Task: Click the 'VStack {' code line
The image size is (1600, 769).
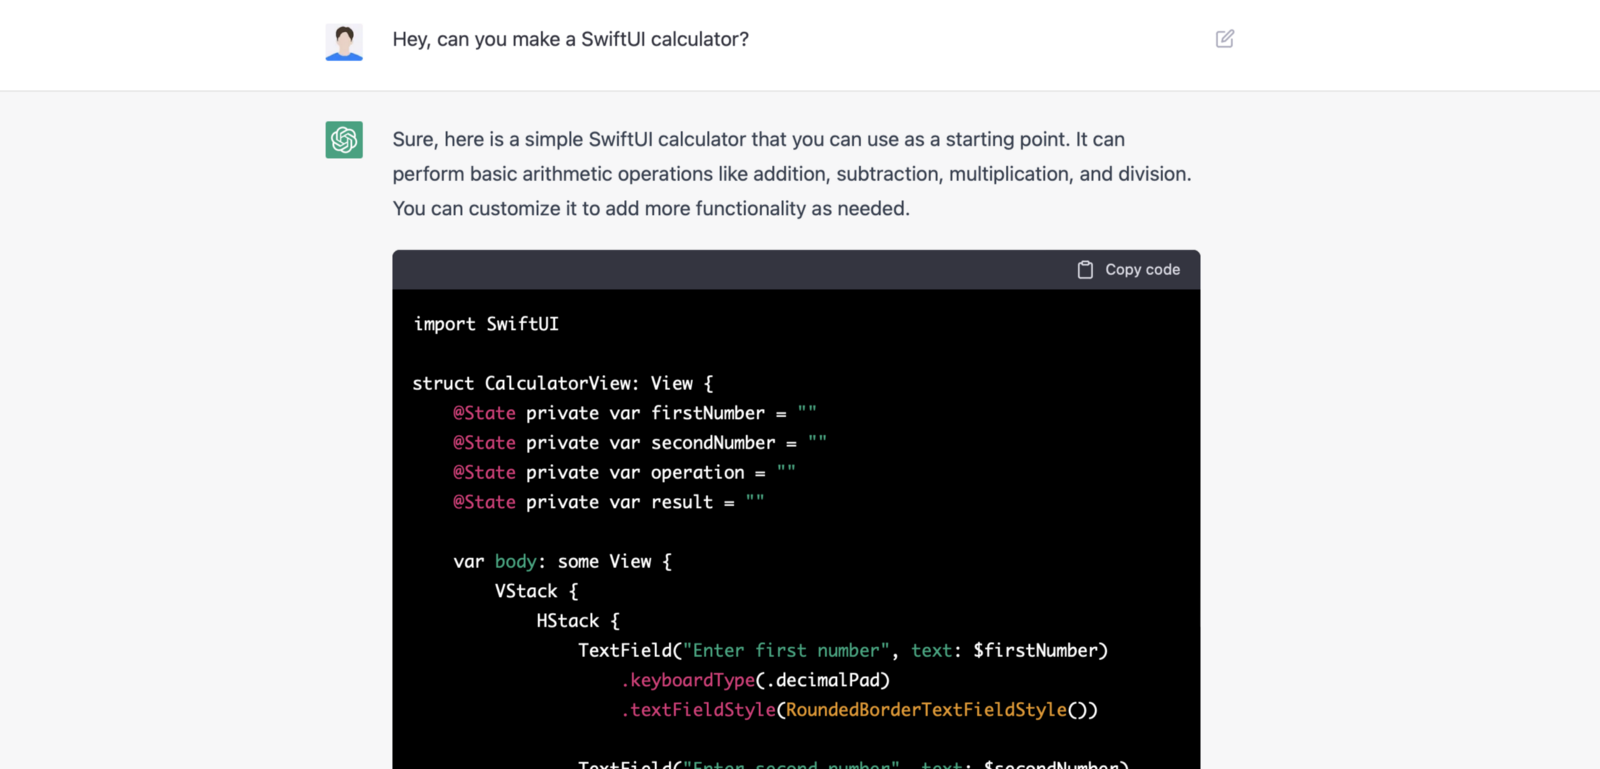Action: 536,591
